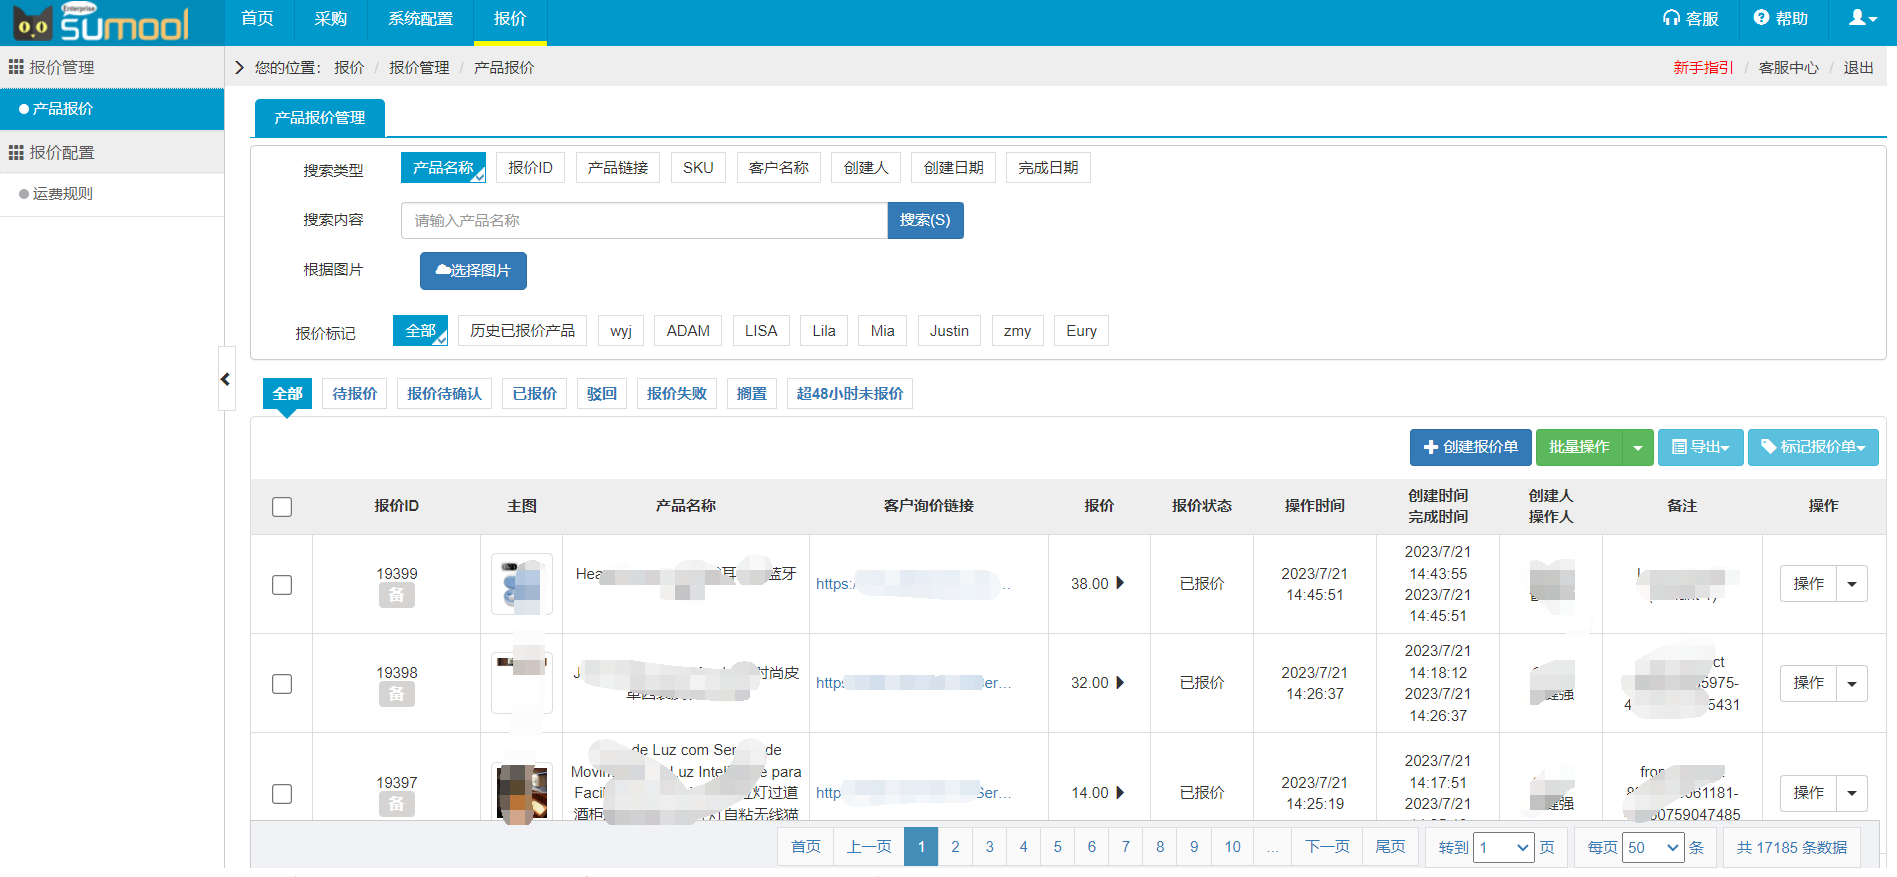This screenshot has width=1897, height=877.
Task: Select 产品报价 in sidebar
Action: [x=112, y=108]
